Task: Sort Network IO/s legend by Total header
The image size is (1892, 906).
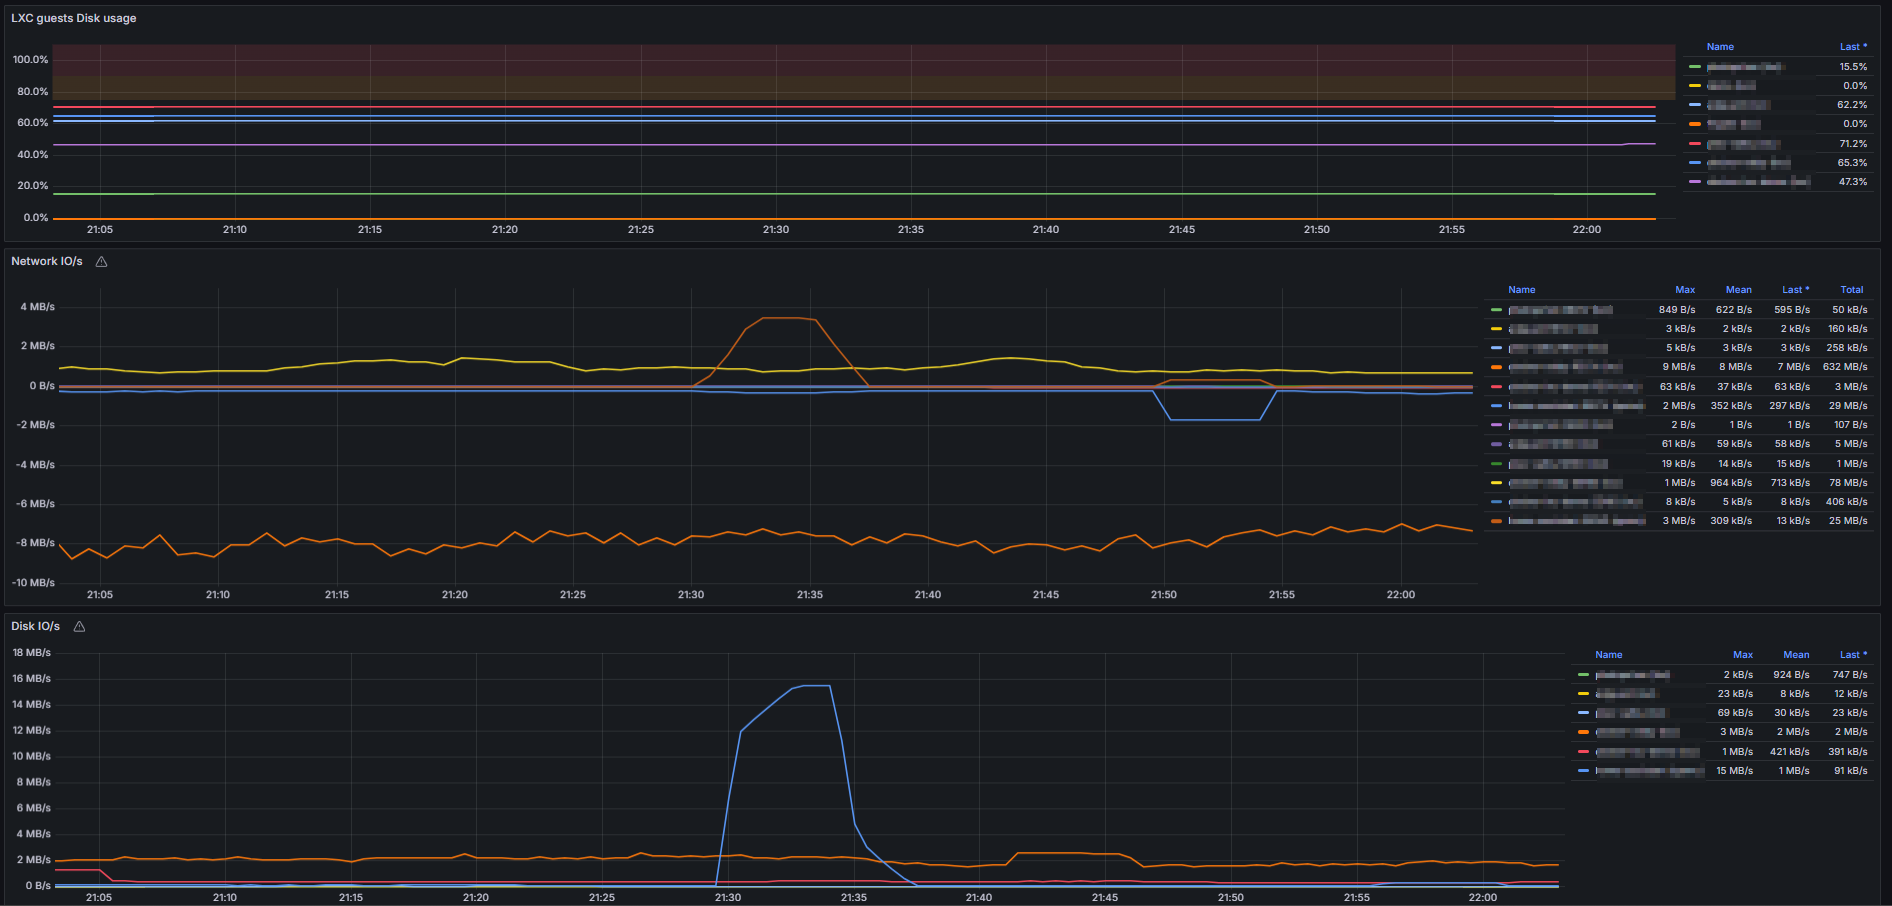Action: point(1852,290)
